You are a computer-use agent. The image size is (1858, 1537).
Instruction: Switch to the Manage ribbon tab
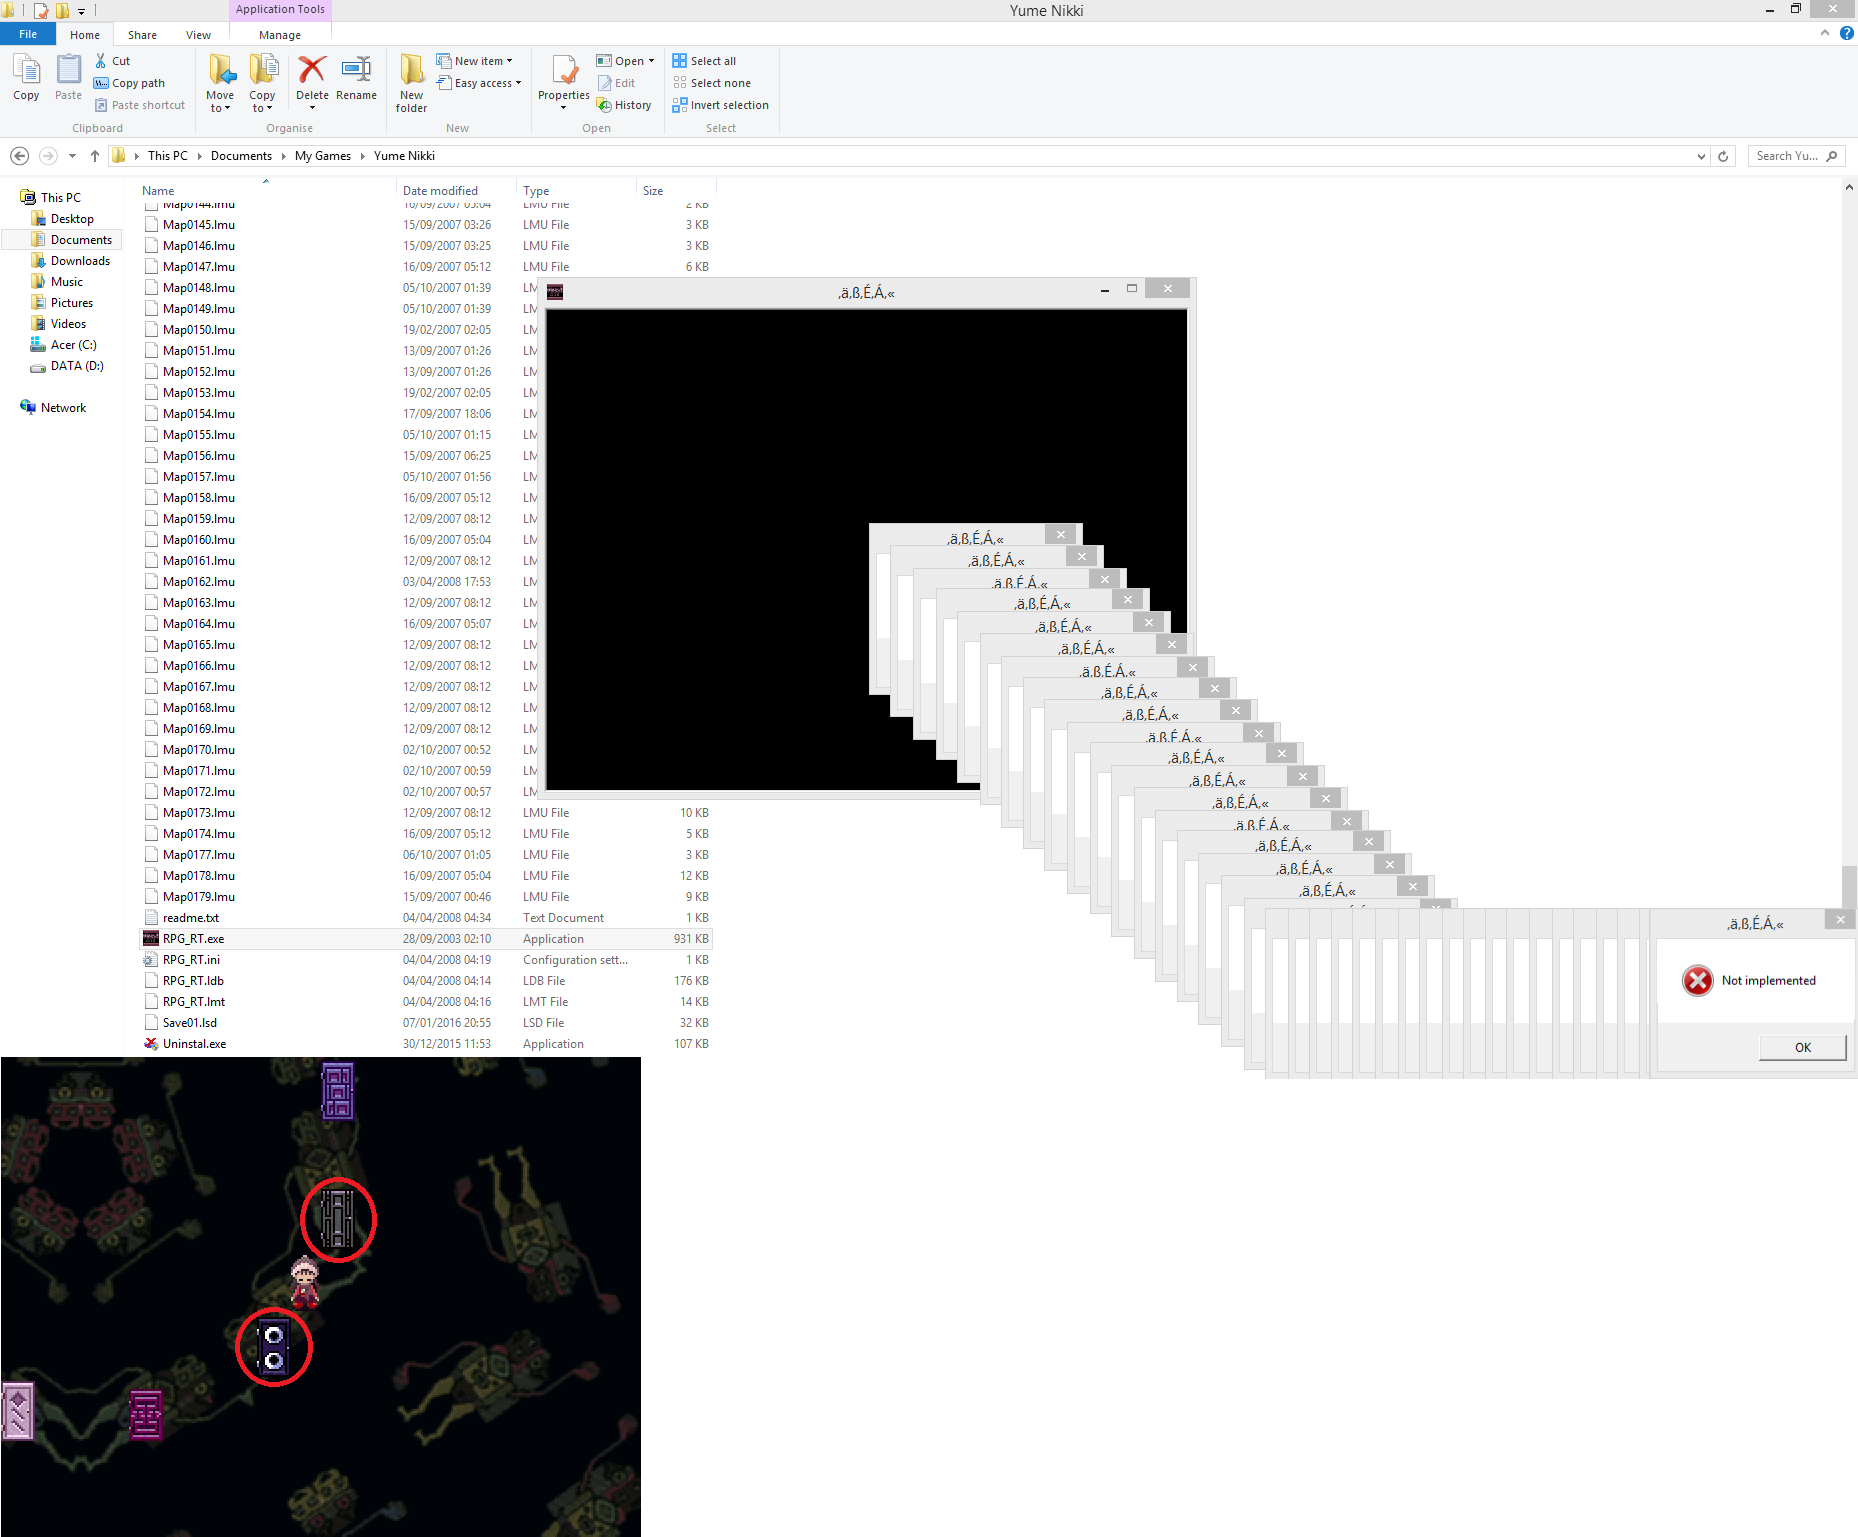pos(280,35)
